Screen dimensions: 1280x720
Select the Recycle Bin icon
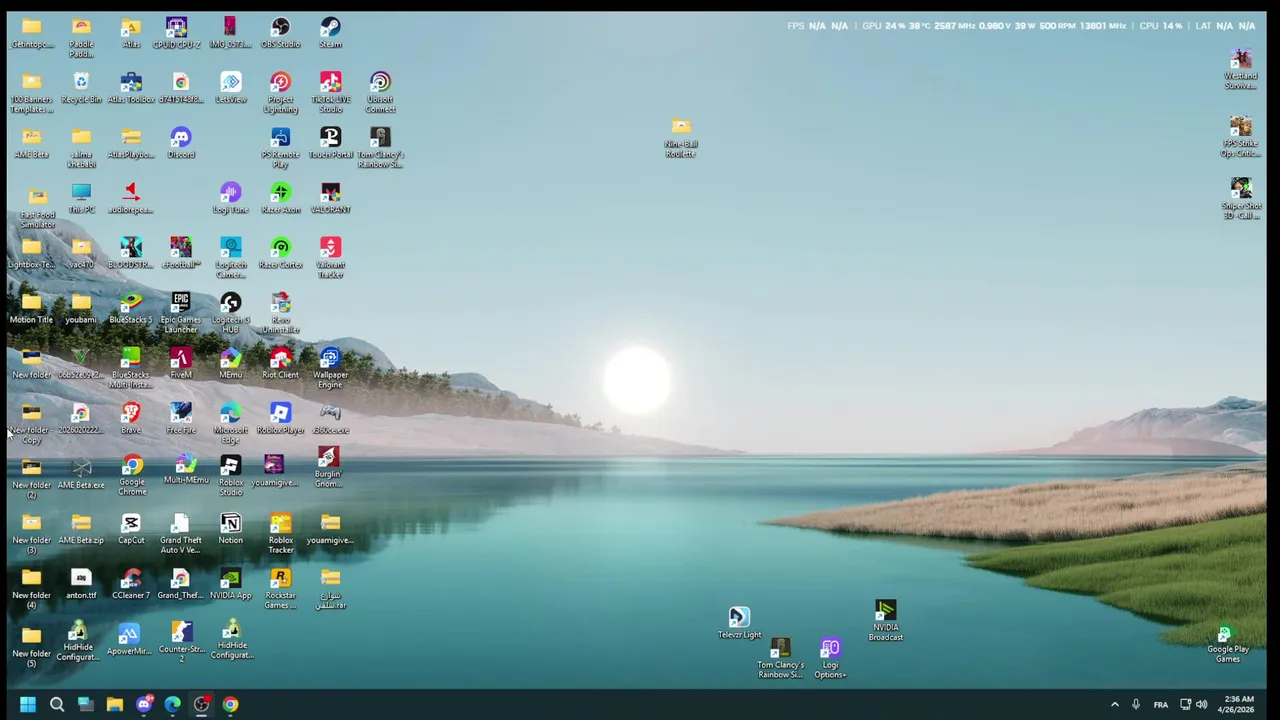(81, 87)
